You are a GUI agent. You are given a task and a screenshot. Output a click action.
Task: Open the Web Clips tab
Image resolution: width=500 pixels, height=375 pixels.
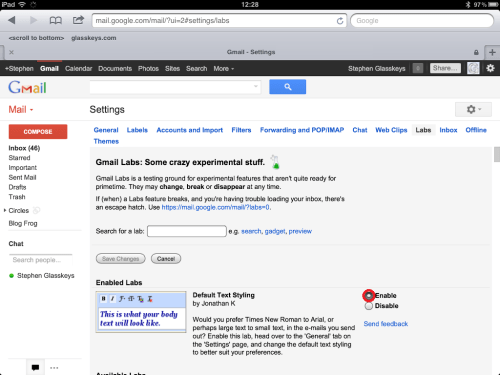391,130
